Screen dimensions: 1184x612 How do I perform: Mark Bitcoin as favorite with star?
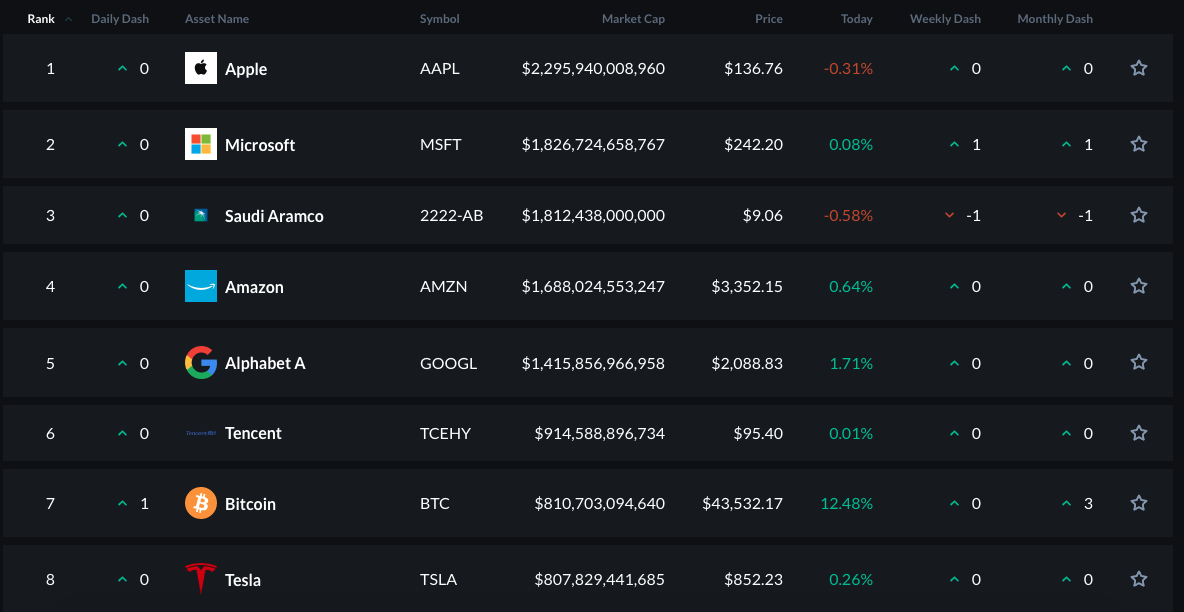(x=1139, y=502)
